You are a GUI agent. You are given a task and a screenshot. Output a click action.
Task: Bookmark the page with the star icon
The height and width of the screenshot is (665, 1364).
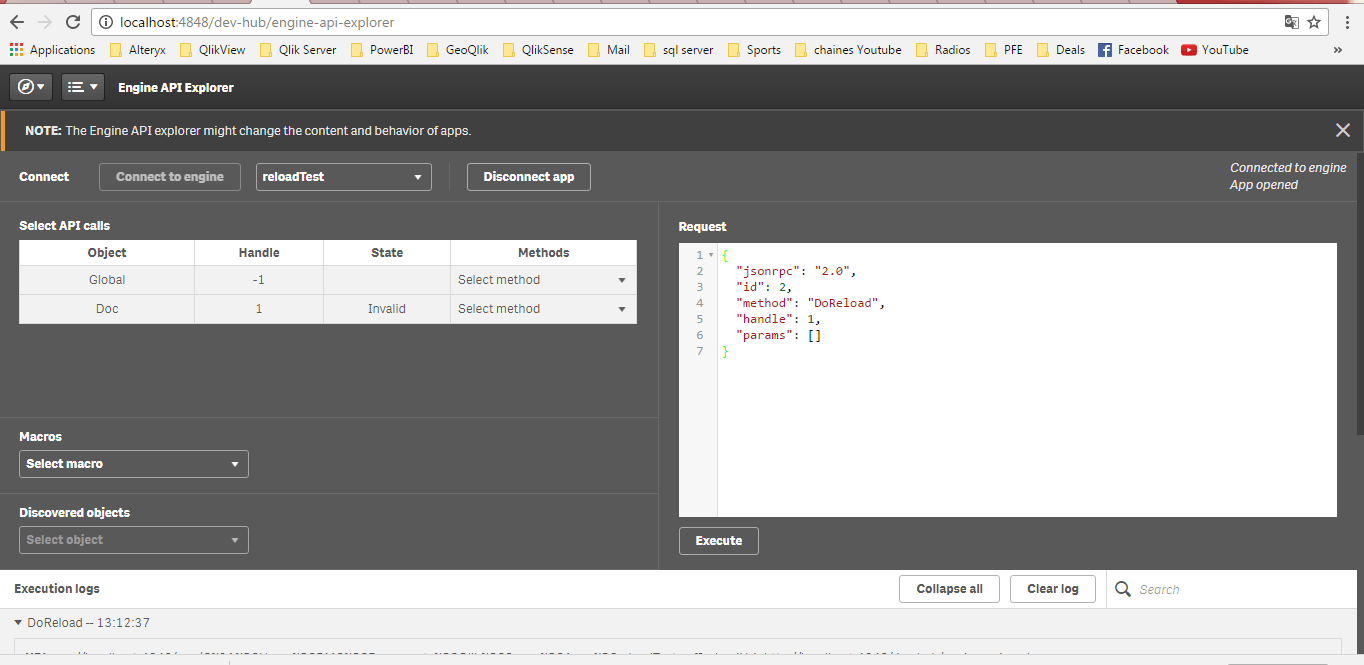point(1315,21)
